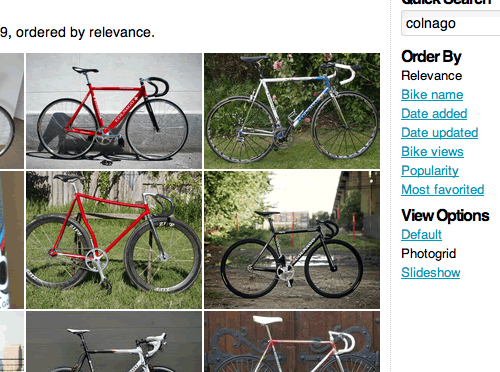Open the black and white road bike thumbnail
This screenshot has height=372, width=500.
coord(114,342)
